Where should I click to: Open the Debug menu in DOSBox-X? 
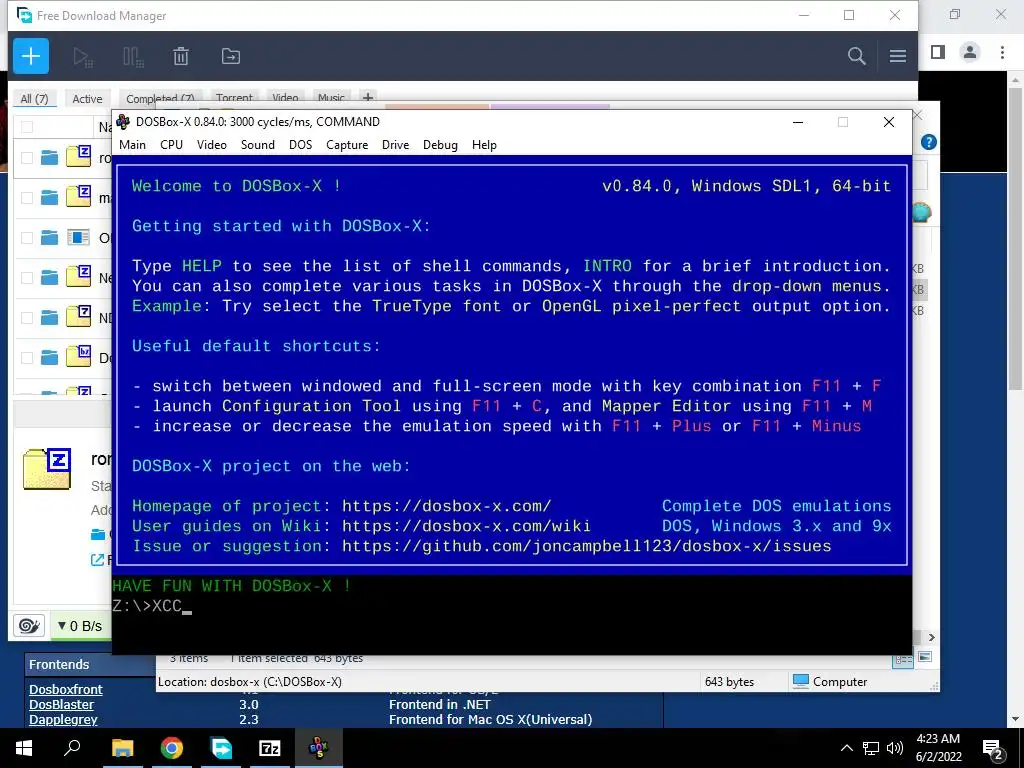[440, 145]
